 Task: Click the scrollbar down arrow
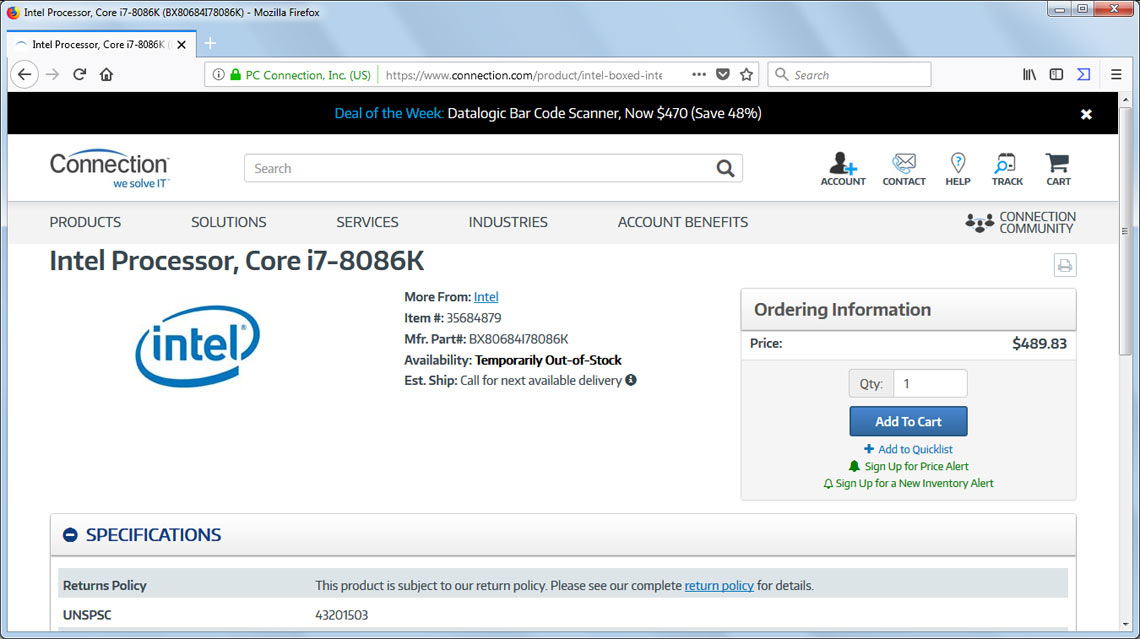[1125, 624]
